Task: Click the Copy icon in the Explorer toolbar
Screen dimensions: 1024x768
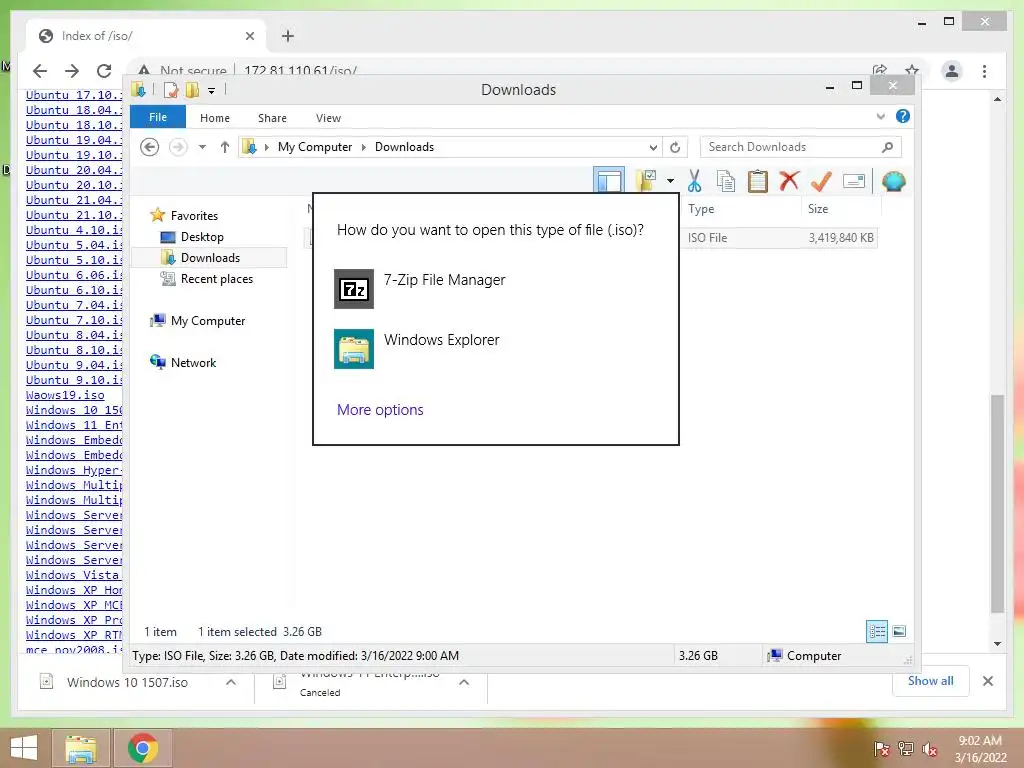Action: pyautogui.click(x=726, y=181)
